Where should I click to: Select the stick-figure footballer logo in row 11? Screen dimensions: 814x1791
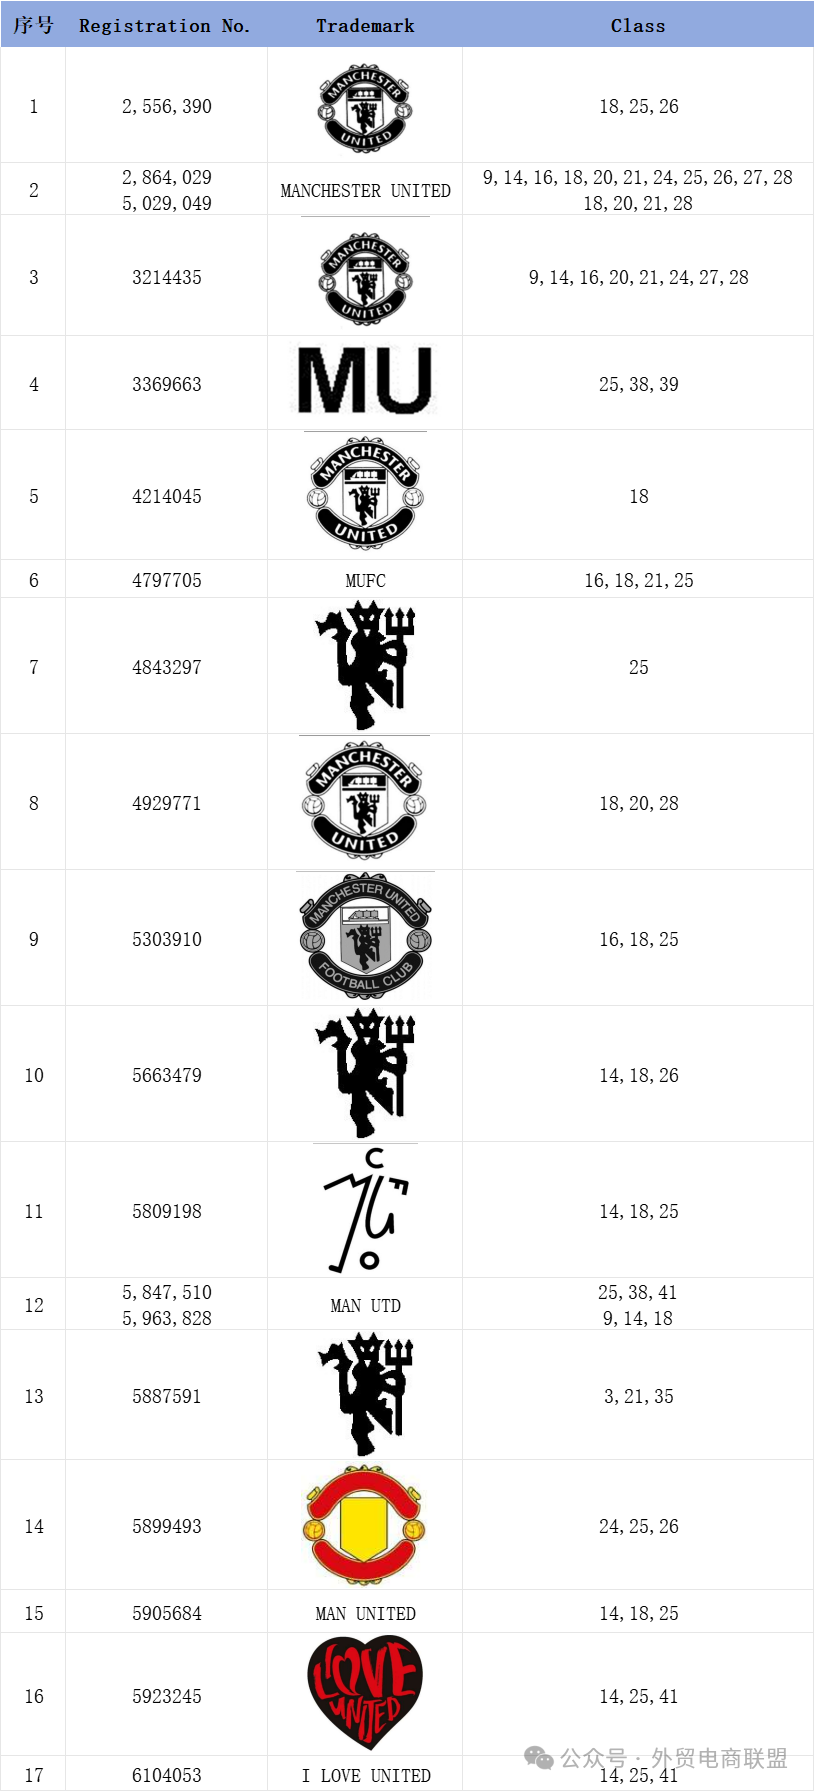(365, 1210)
